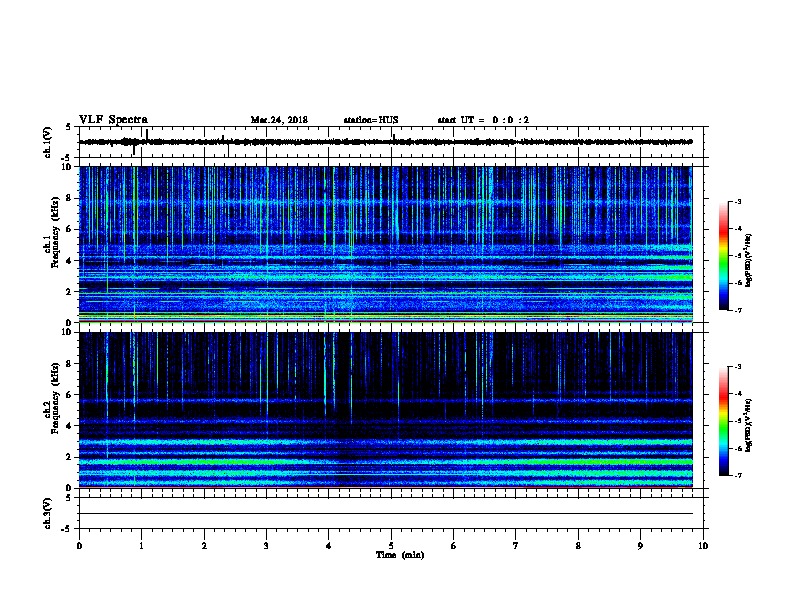Click the ch.2 spectrogram "2" kHz tick label
Image resolution: width=792 pixels, height=612 pixels.
pos(71,457)
